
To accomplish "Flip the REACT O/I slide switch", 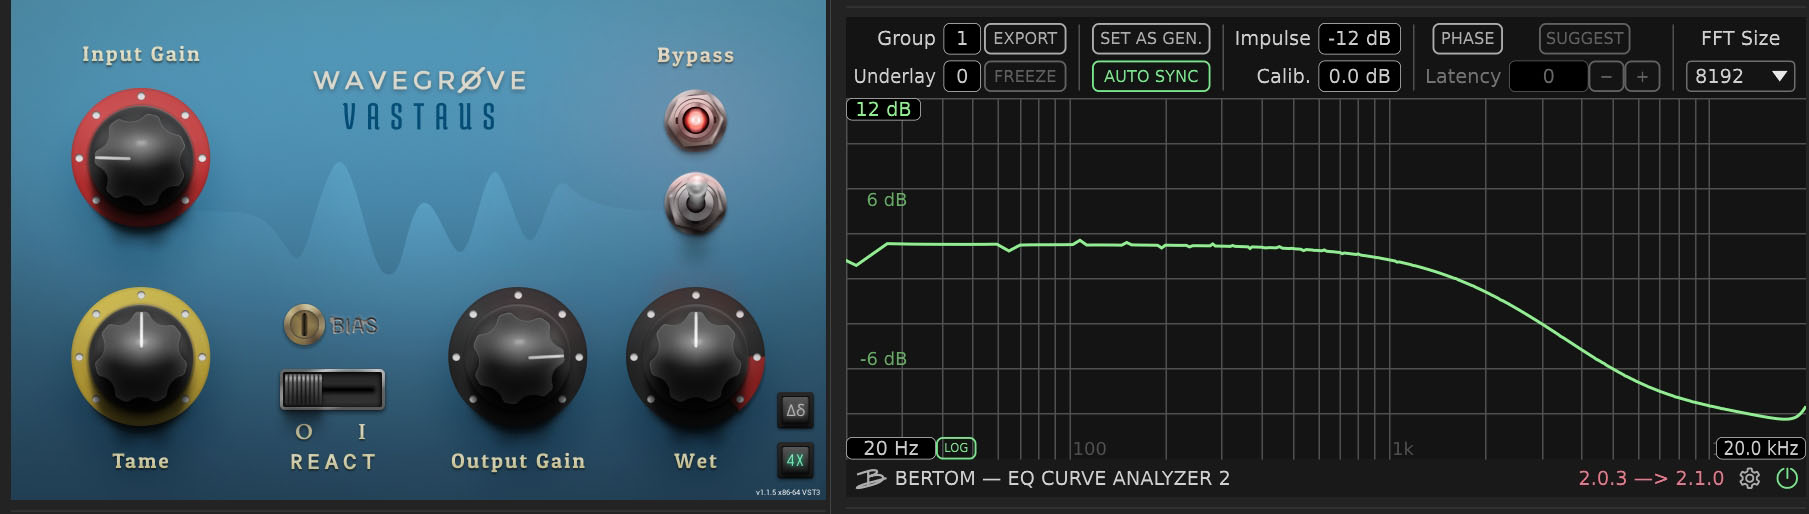I will (x=332, y=389).
